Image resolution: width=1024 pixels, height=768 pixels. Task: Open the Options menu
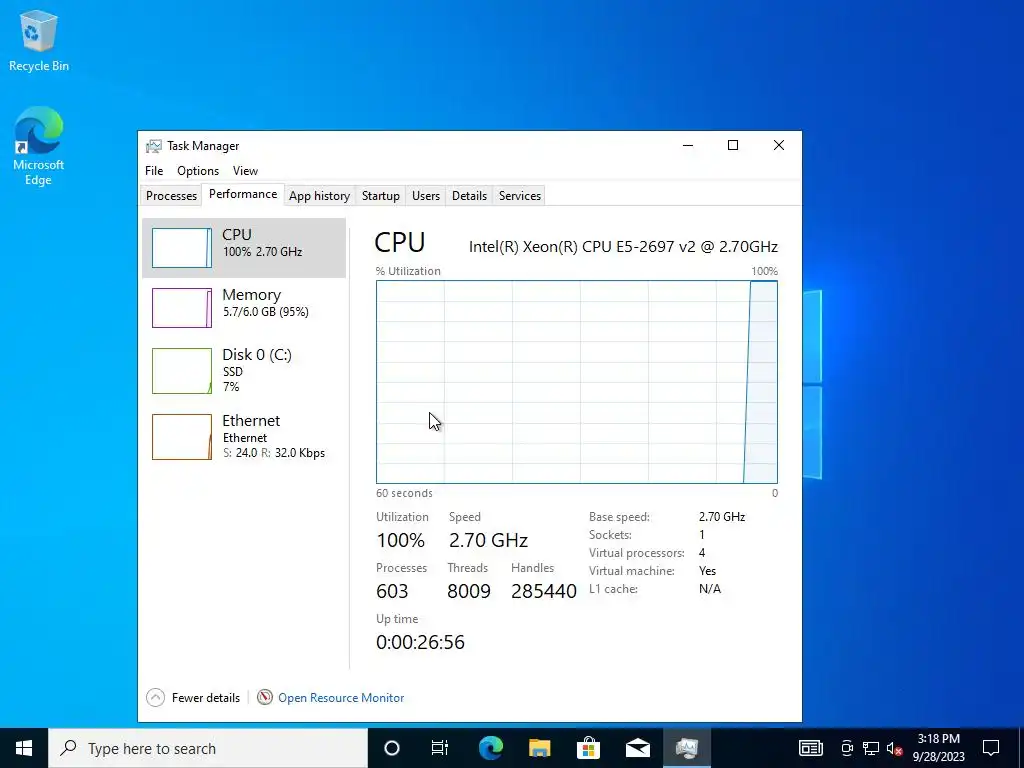[x=198, y=170]
